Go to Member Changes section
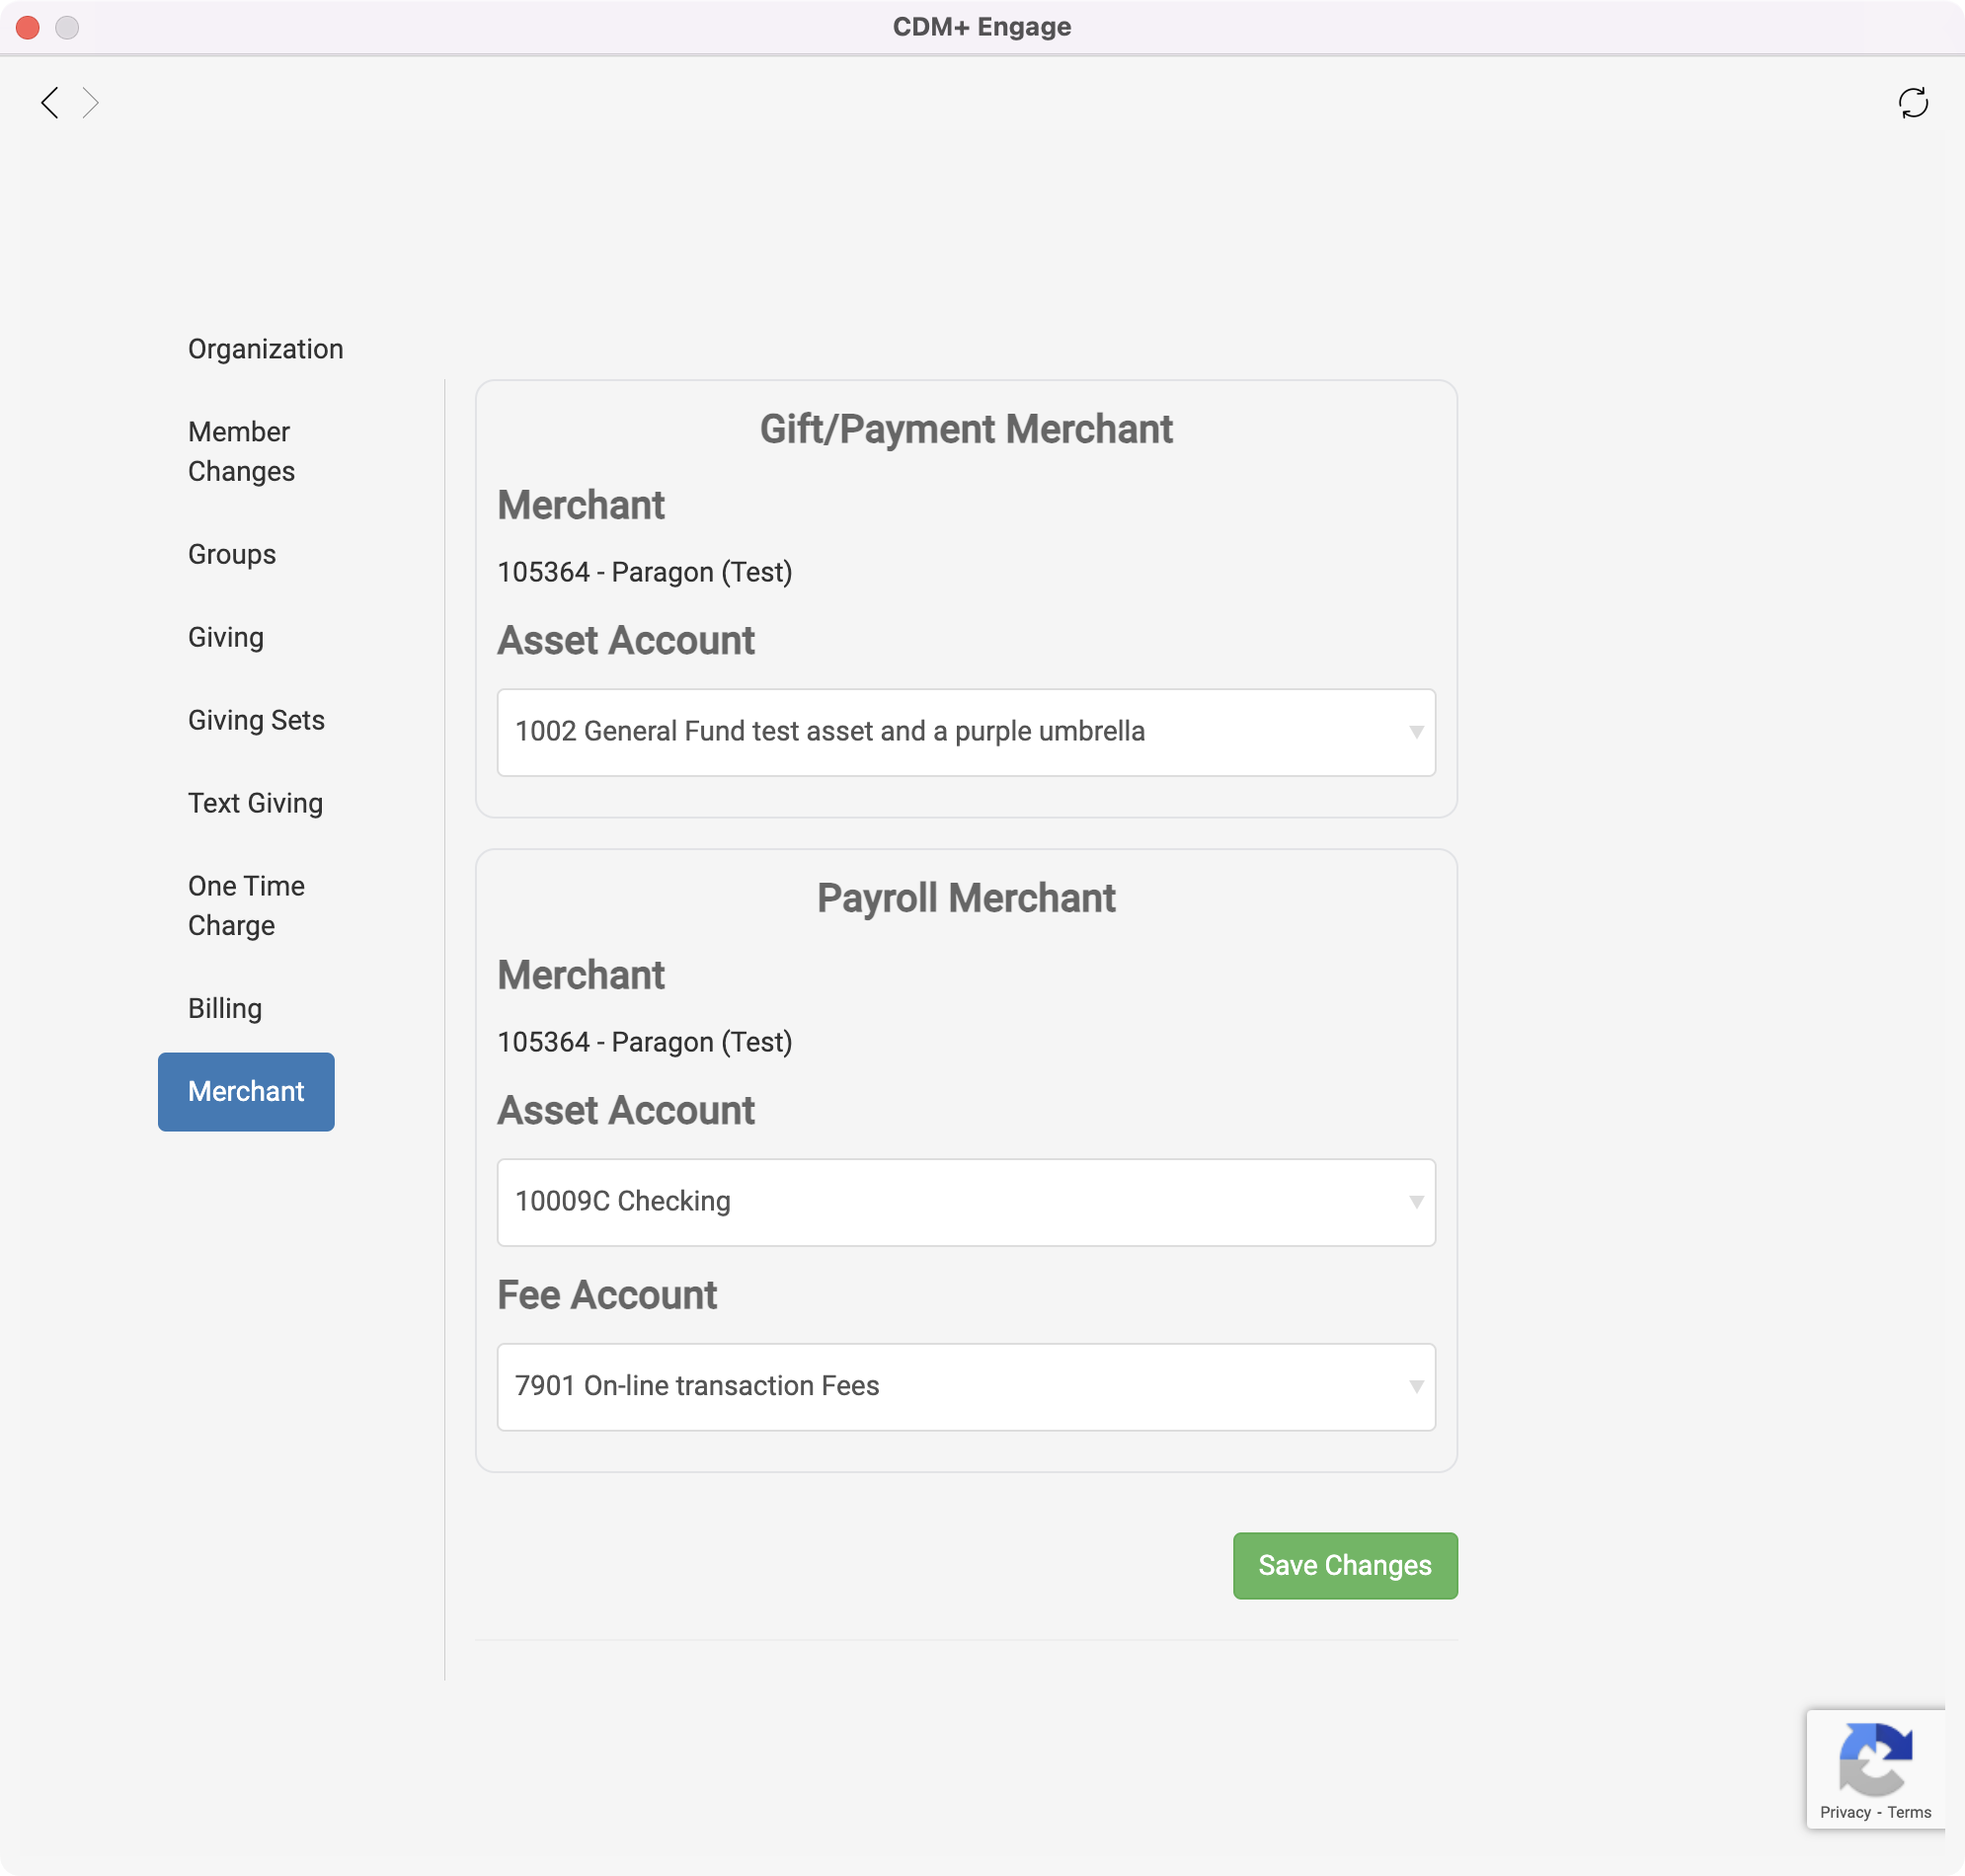Viewport: 1965px width, 1876px height. (x=241, y=451)
